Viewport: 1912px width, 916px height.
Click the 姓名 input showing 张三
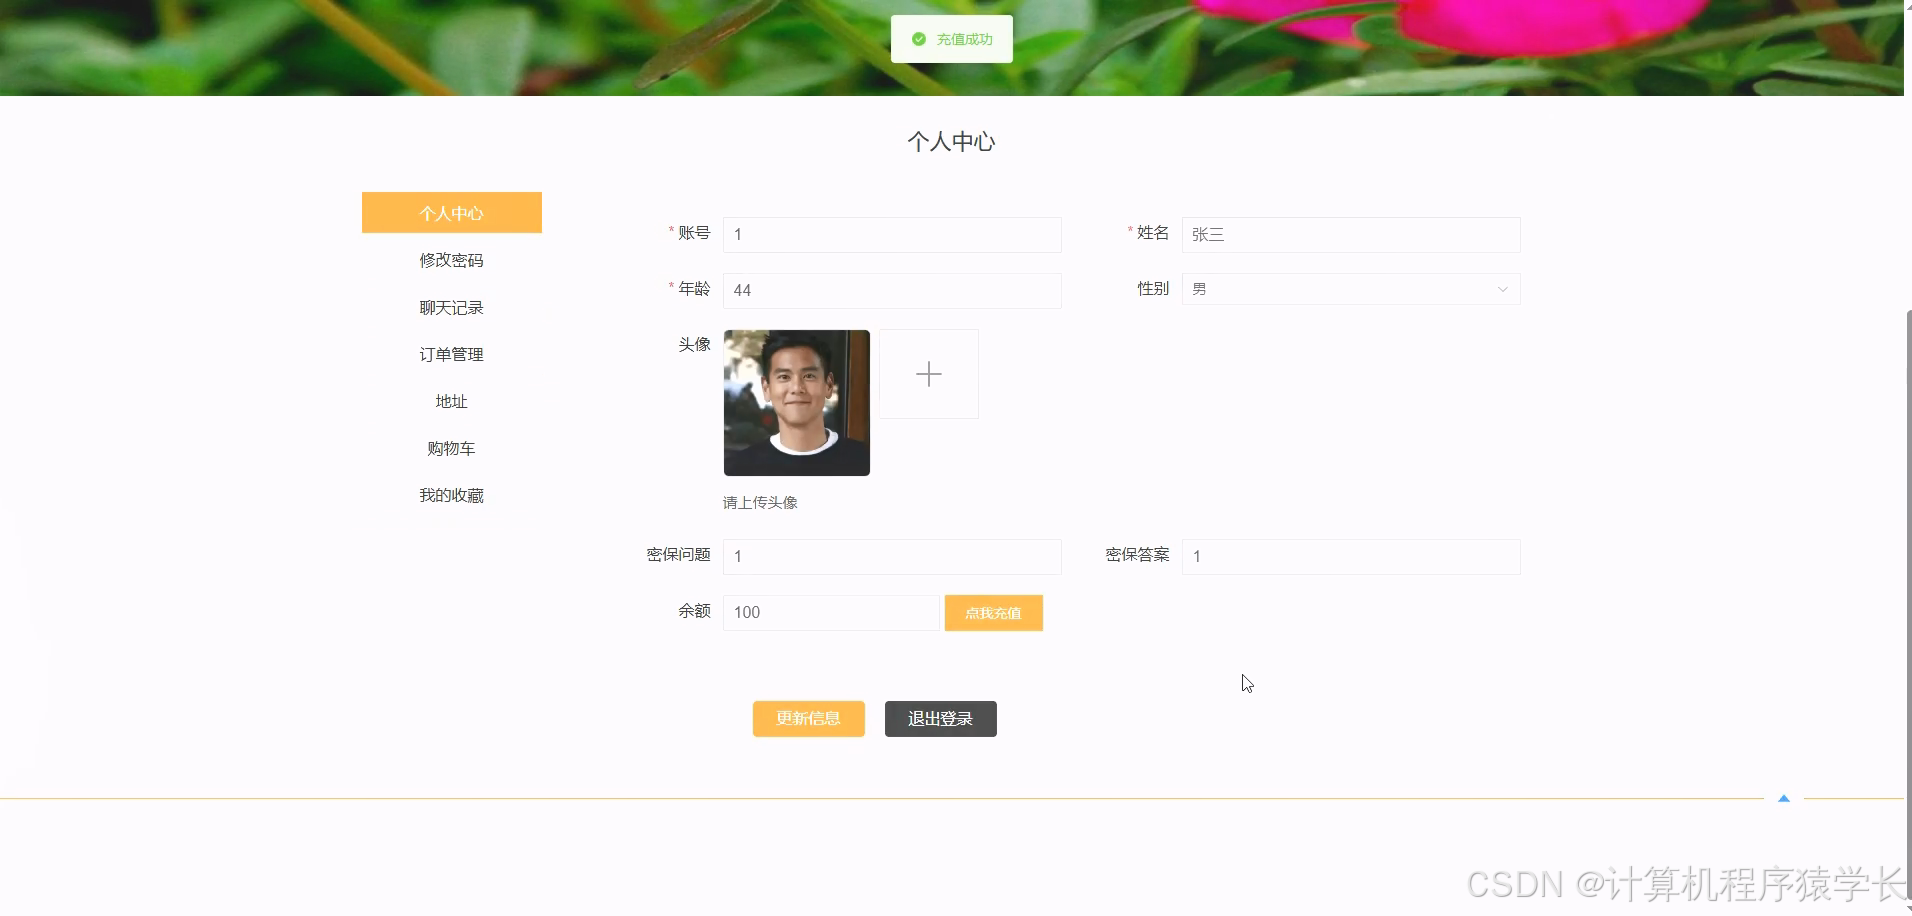pos(1350,234)
